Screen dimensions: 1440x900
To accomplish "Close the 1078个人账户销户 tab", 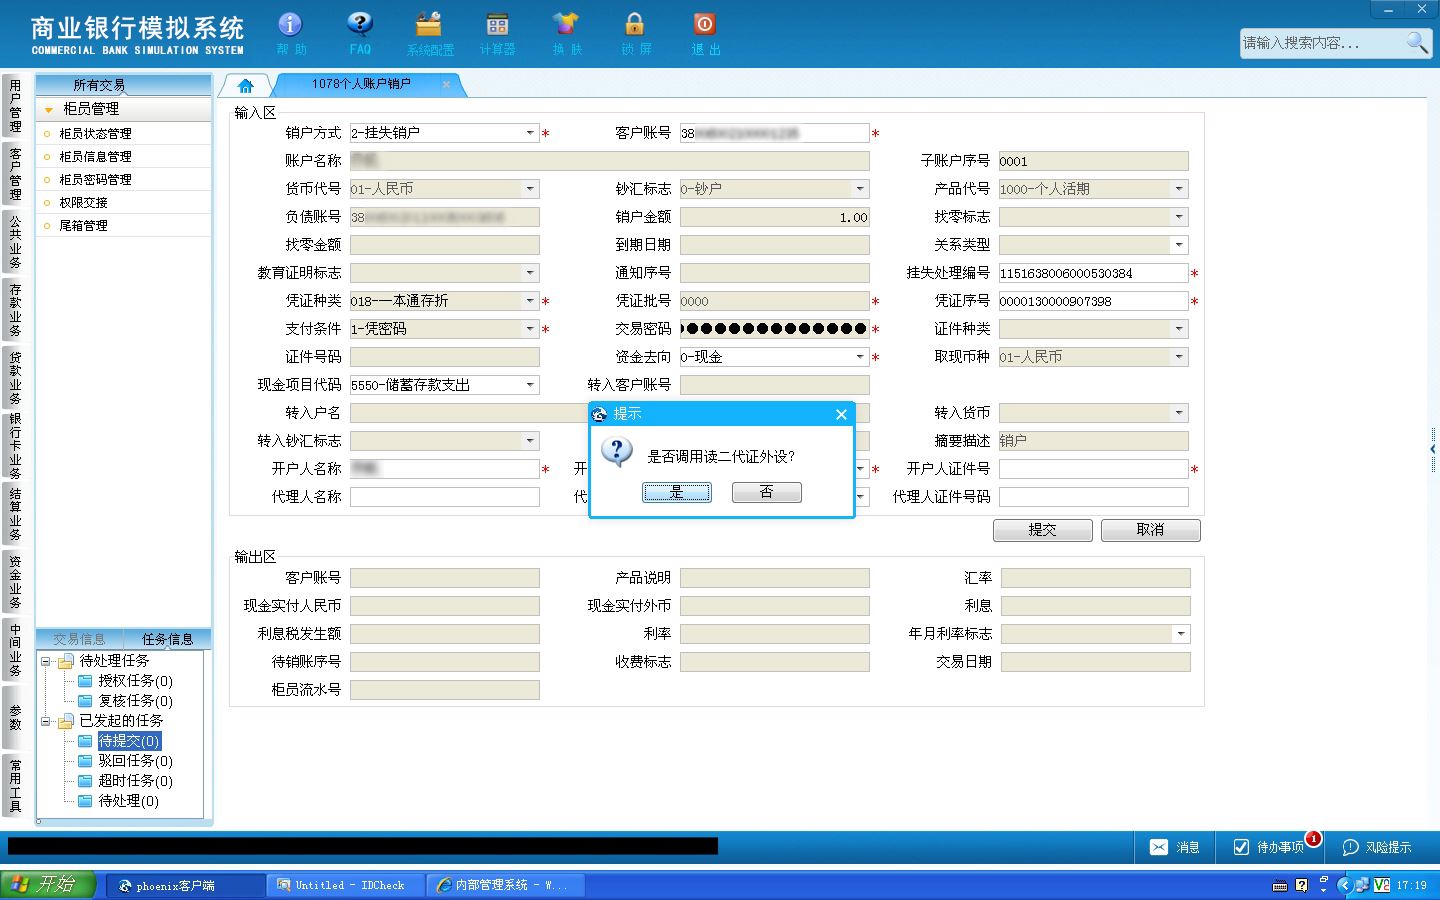I will click(446, 84).
